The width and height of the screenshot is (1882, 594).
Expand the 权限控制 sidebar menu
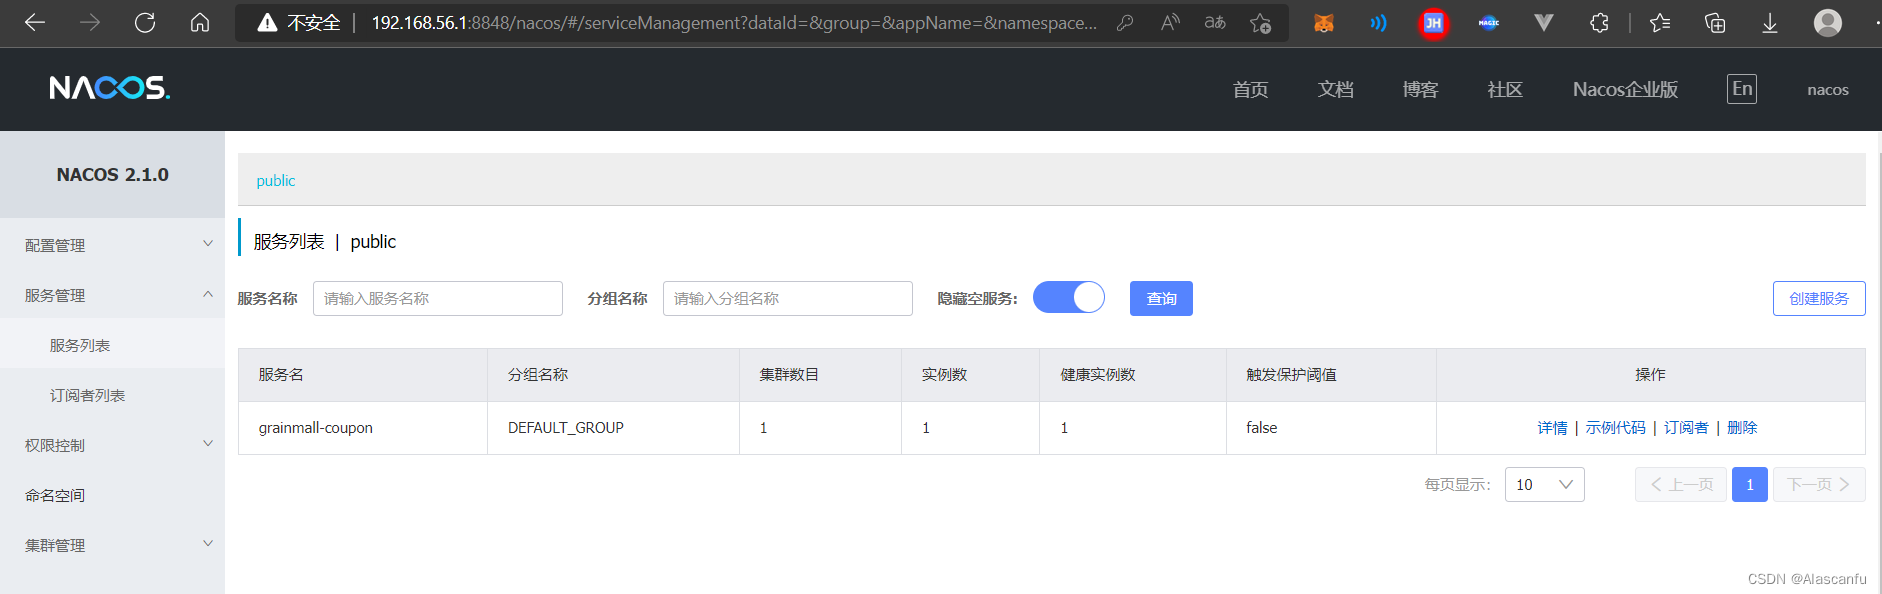pos(112,444)
